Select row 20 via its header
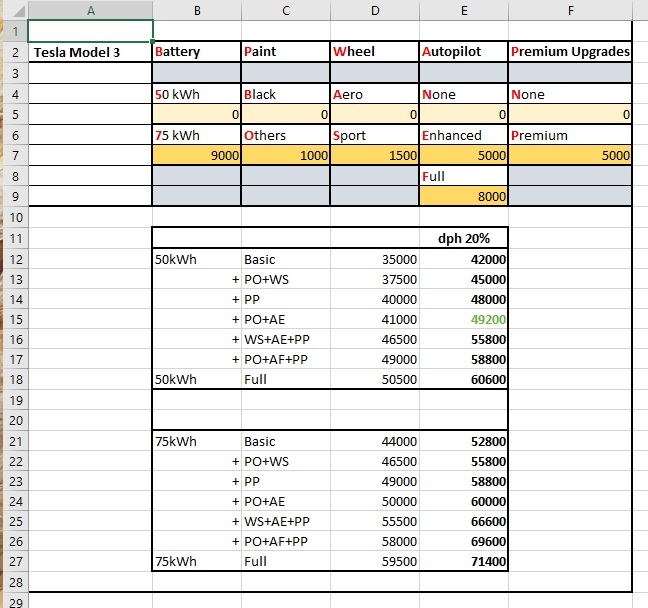 click(x=14, y=420)
